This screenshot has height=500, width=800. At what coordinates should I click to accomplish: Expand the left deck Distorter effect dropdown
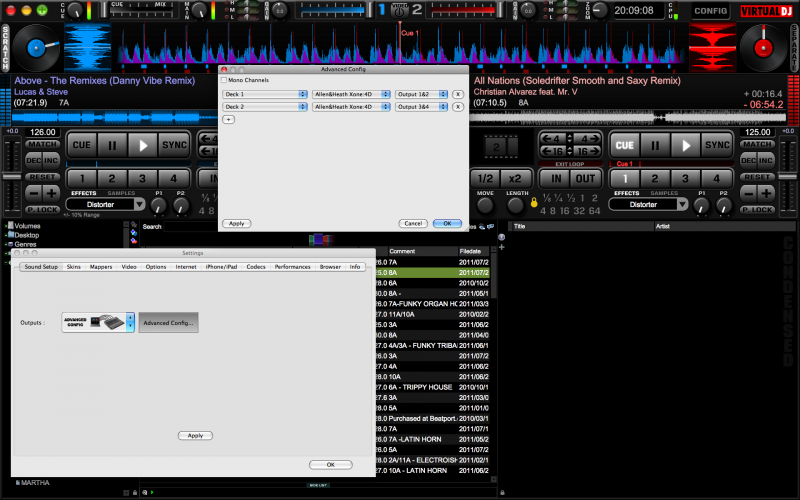click(139, 204)
